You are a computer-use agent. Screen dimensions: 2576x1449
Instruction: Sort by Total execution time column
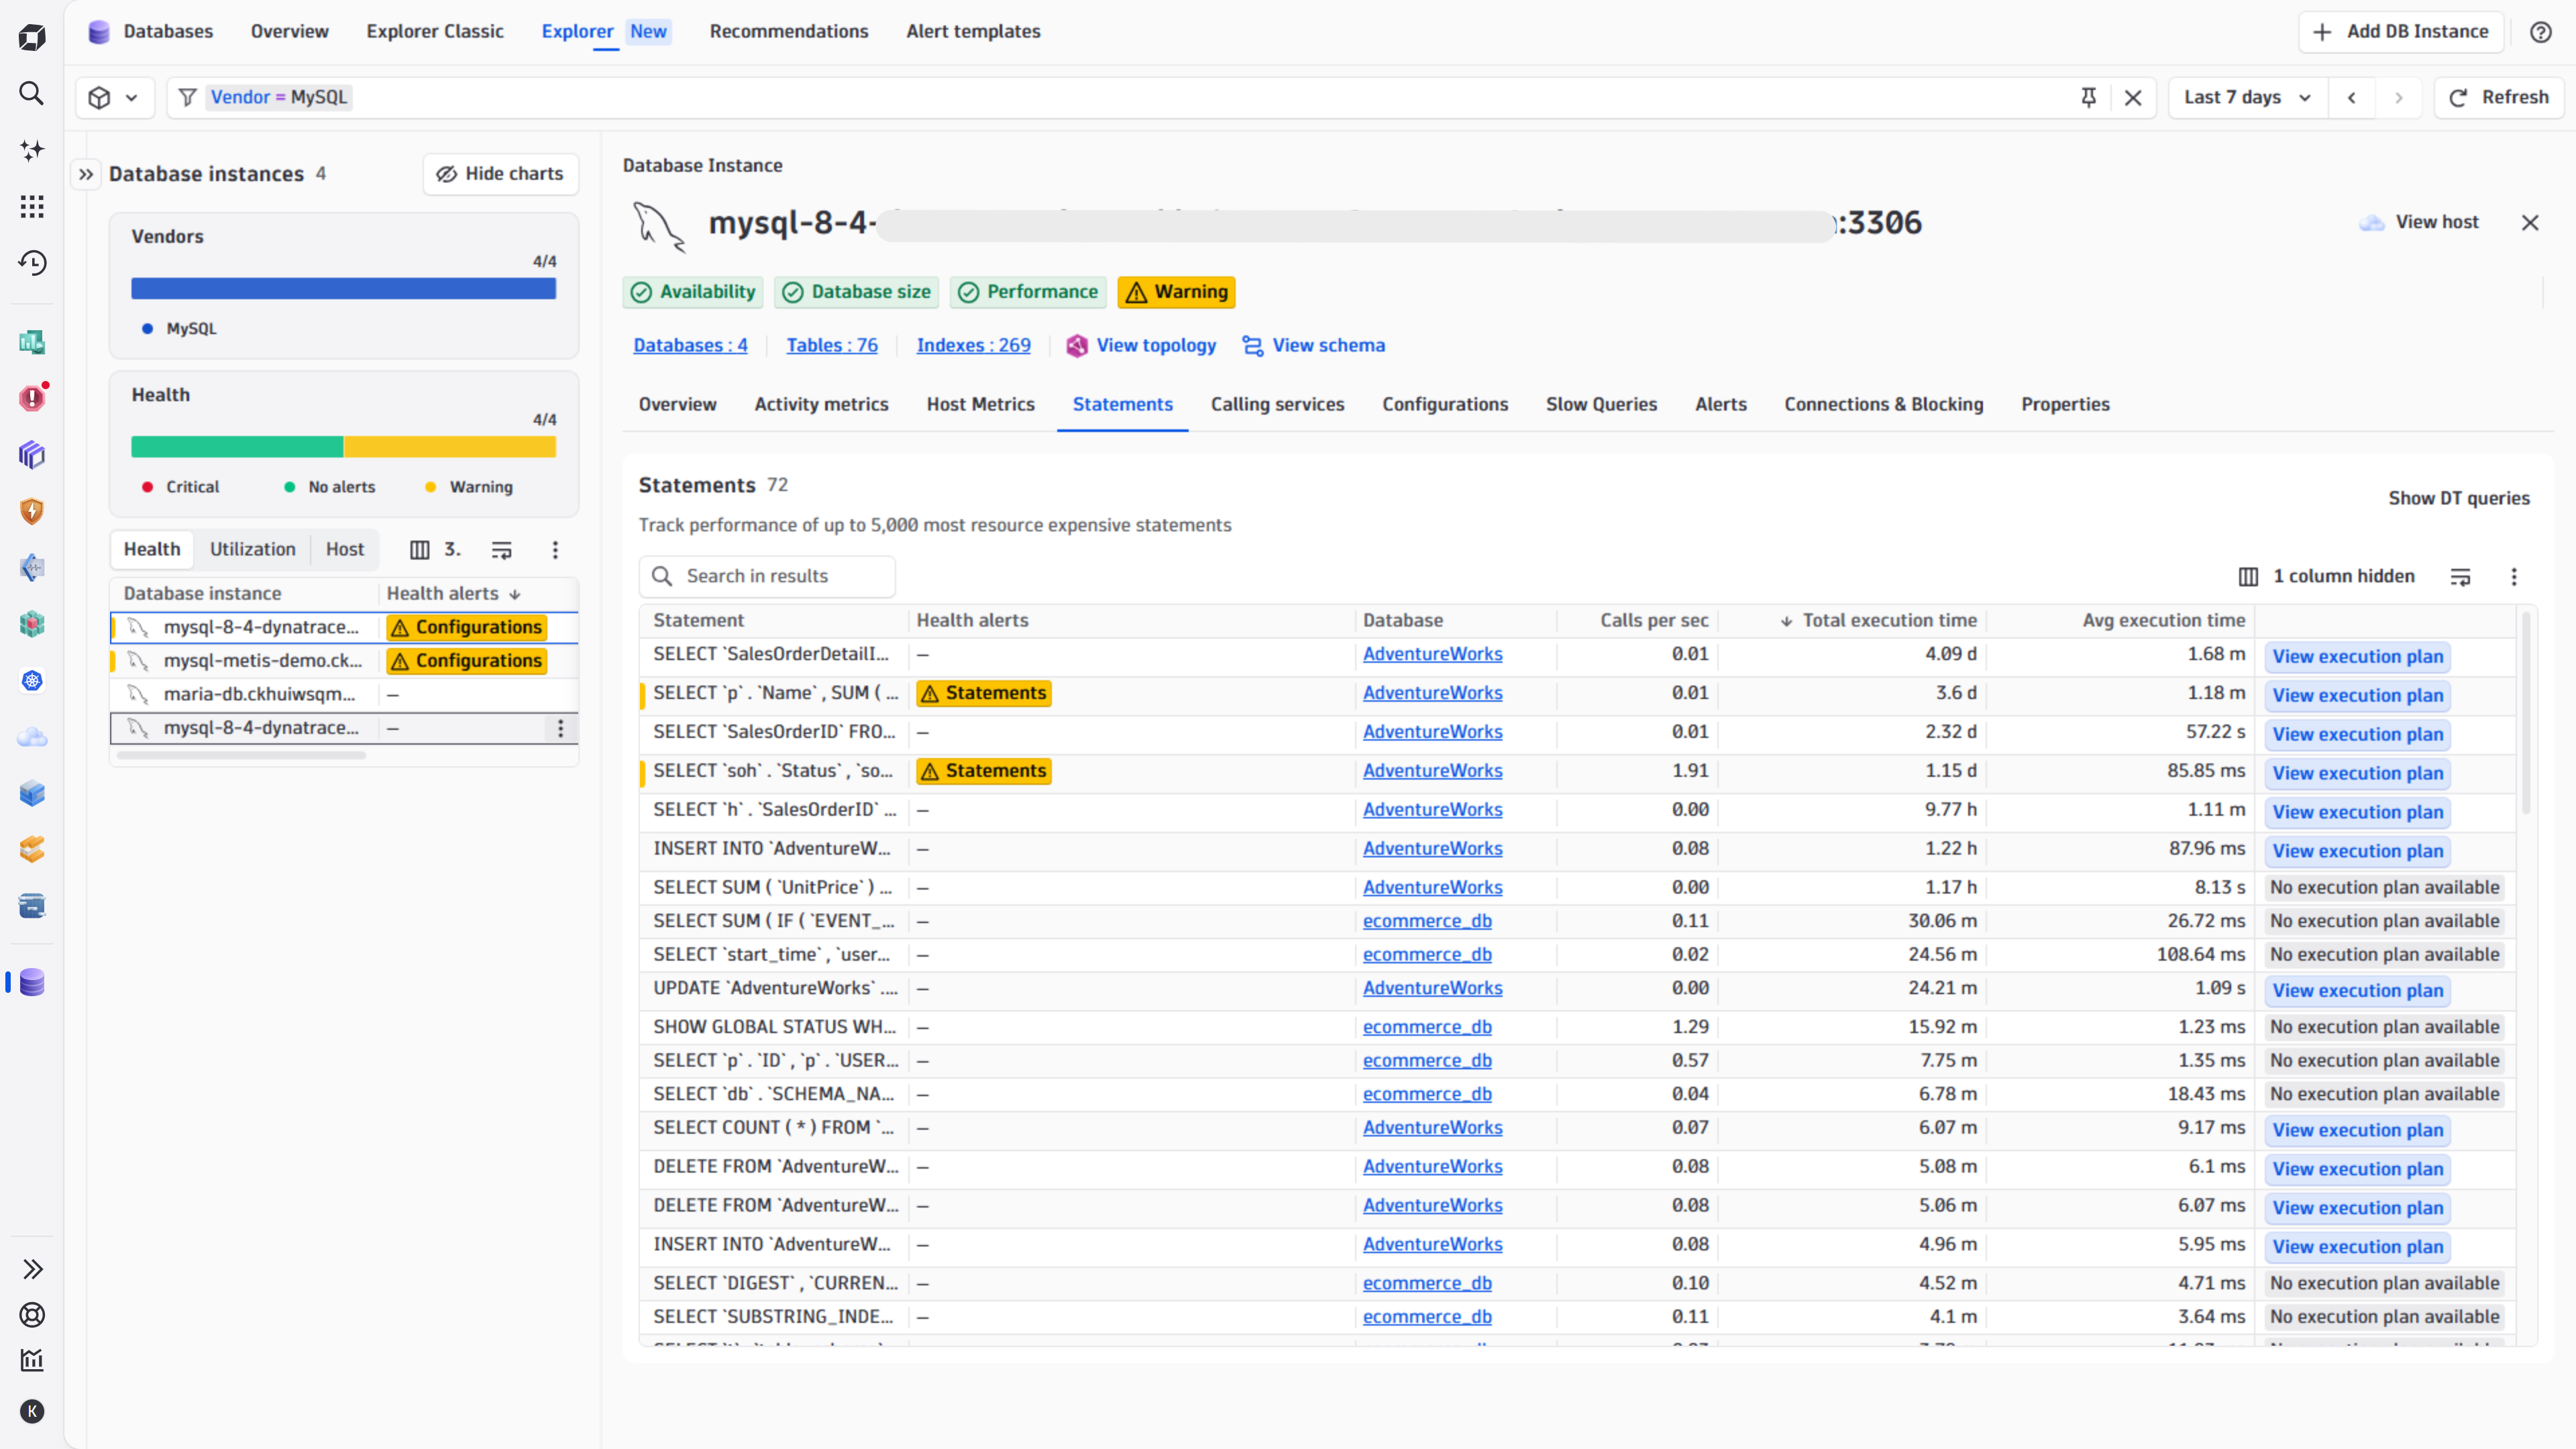pos(1878,620)
